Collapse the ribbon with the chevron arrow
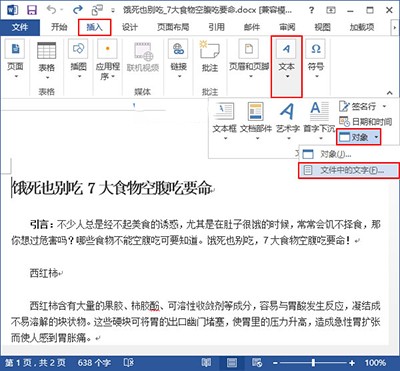 389,93
